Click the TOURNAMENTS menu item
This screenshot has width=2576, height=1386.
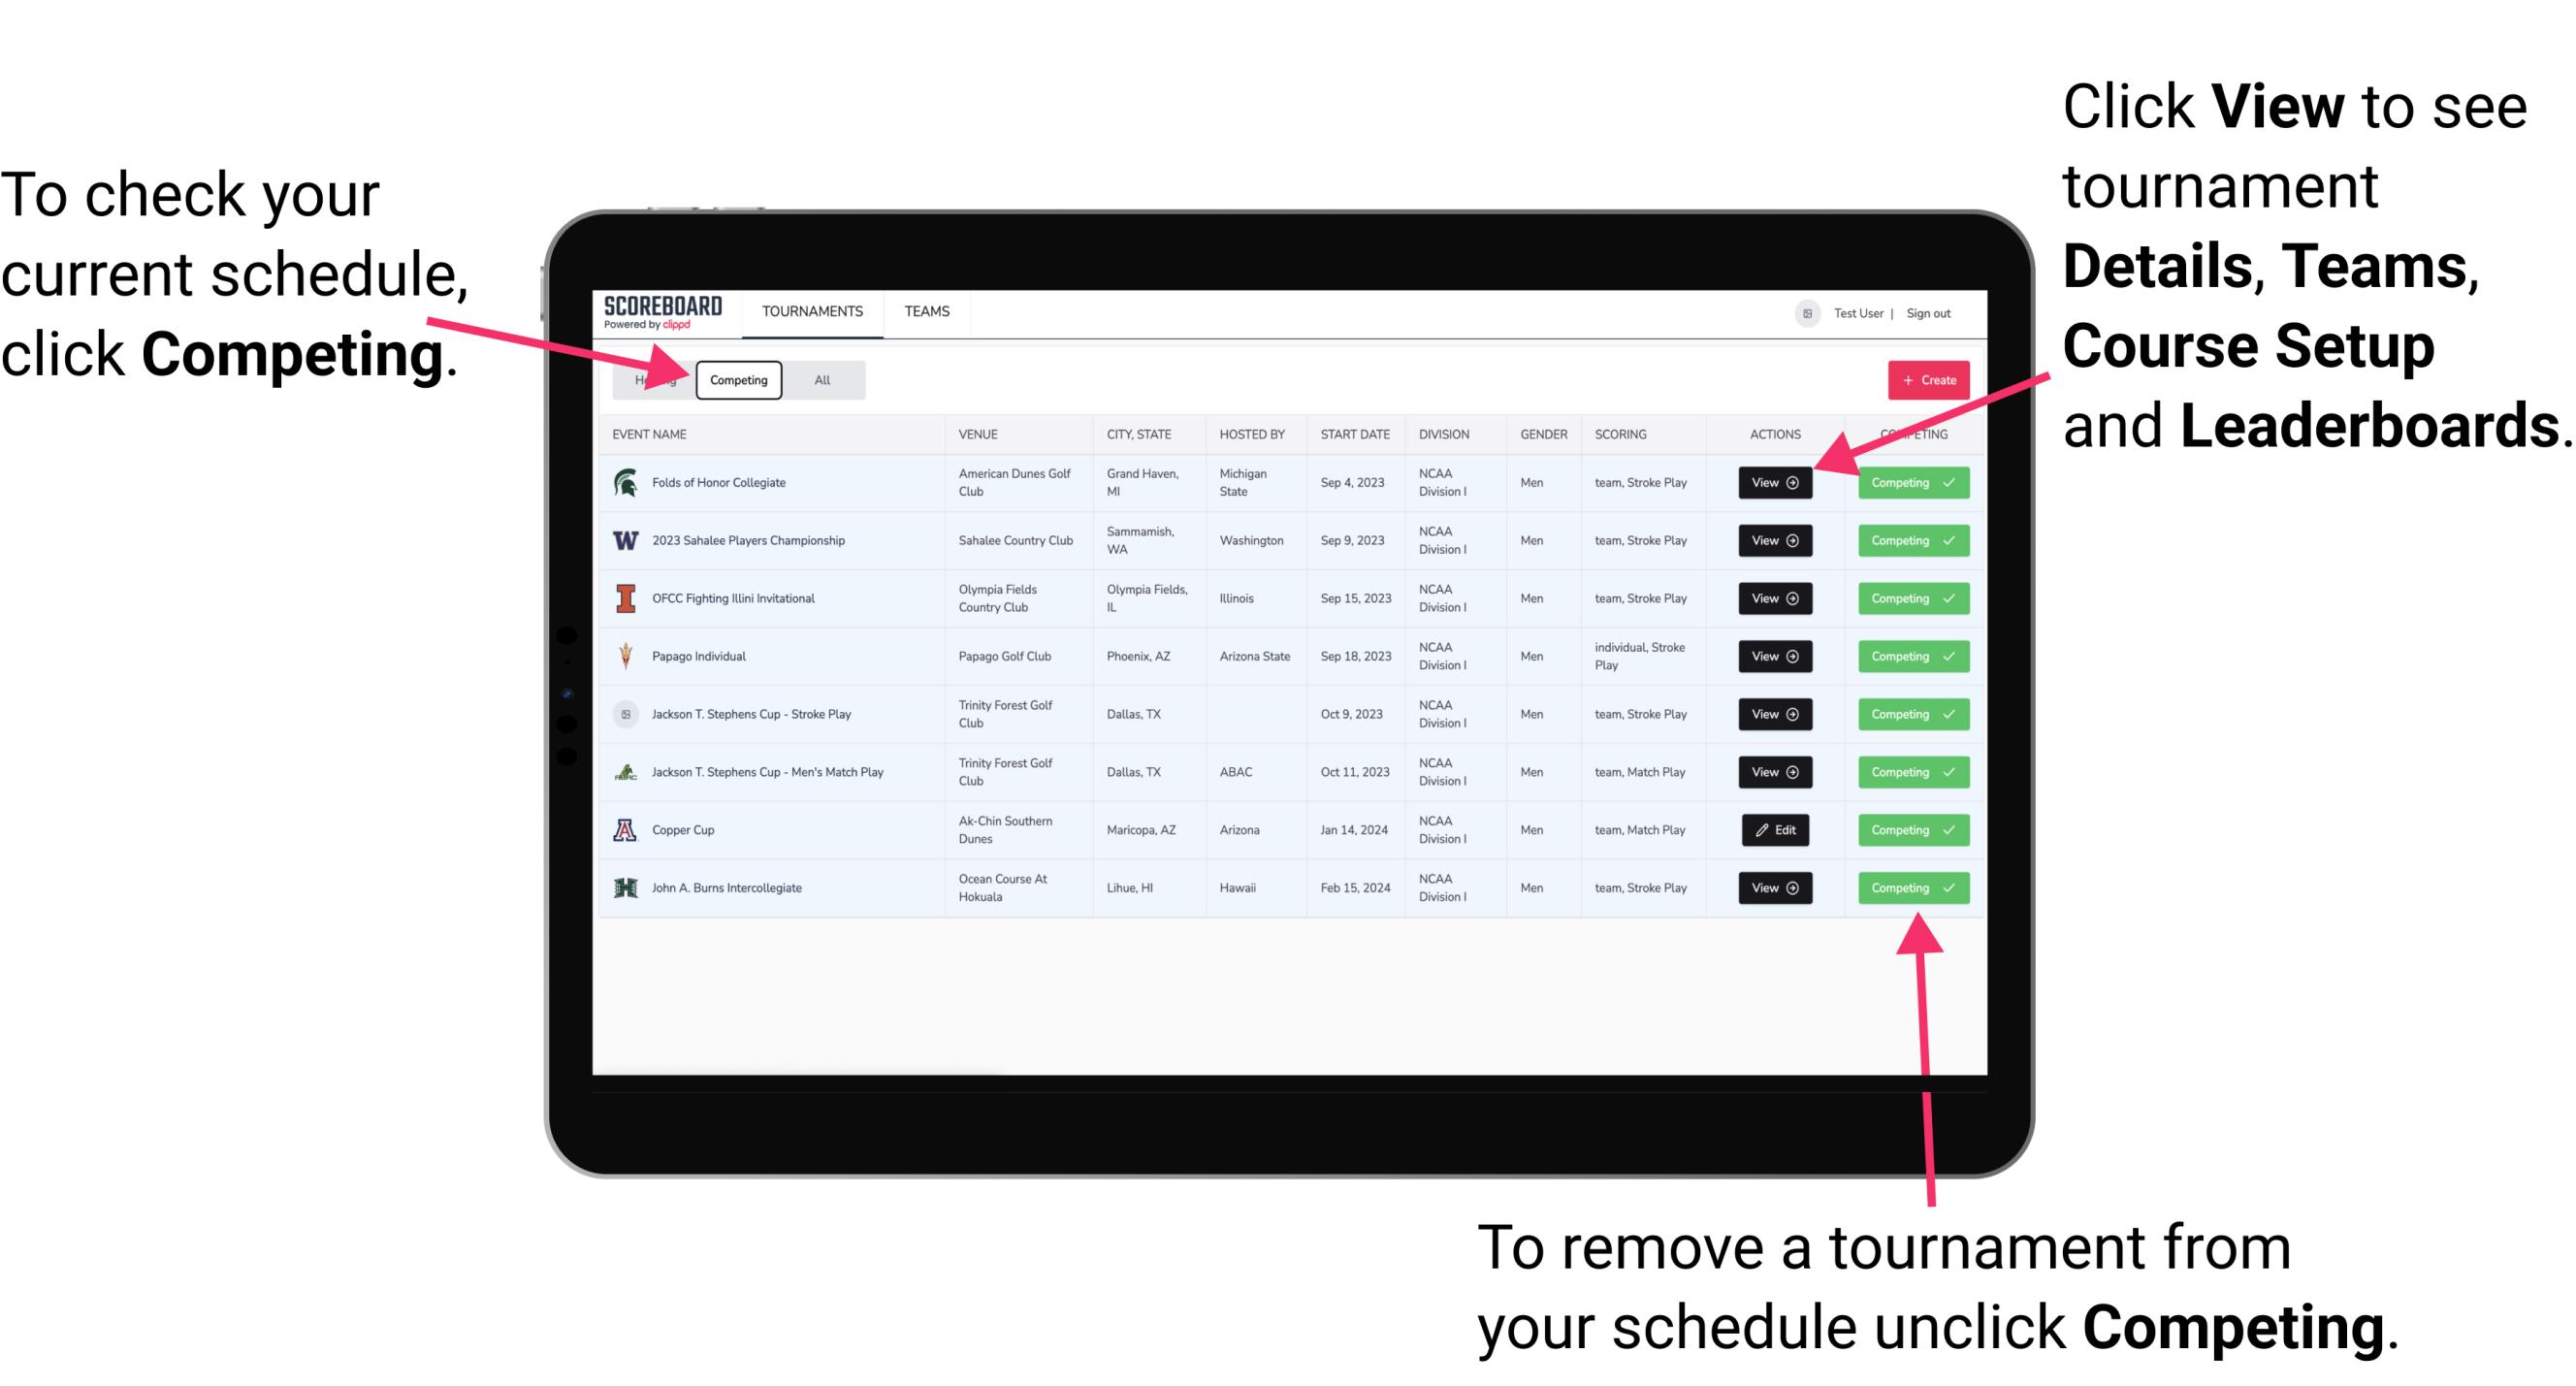click(810, 310)
